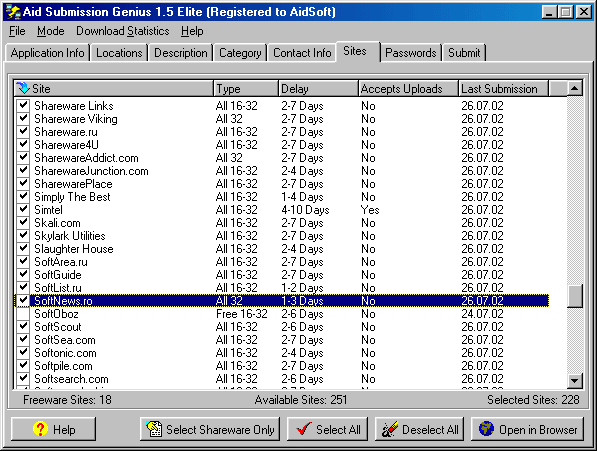Uncheck the Softsearch.com checkbox
Viewport: 597px width, 451px height.
coord(24,378)
